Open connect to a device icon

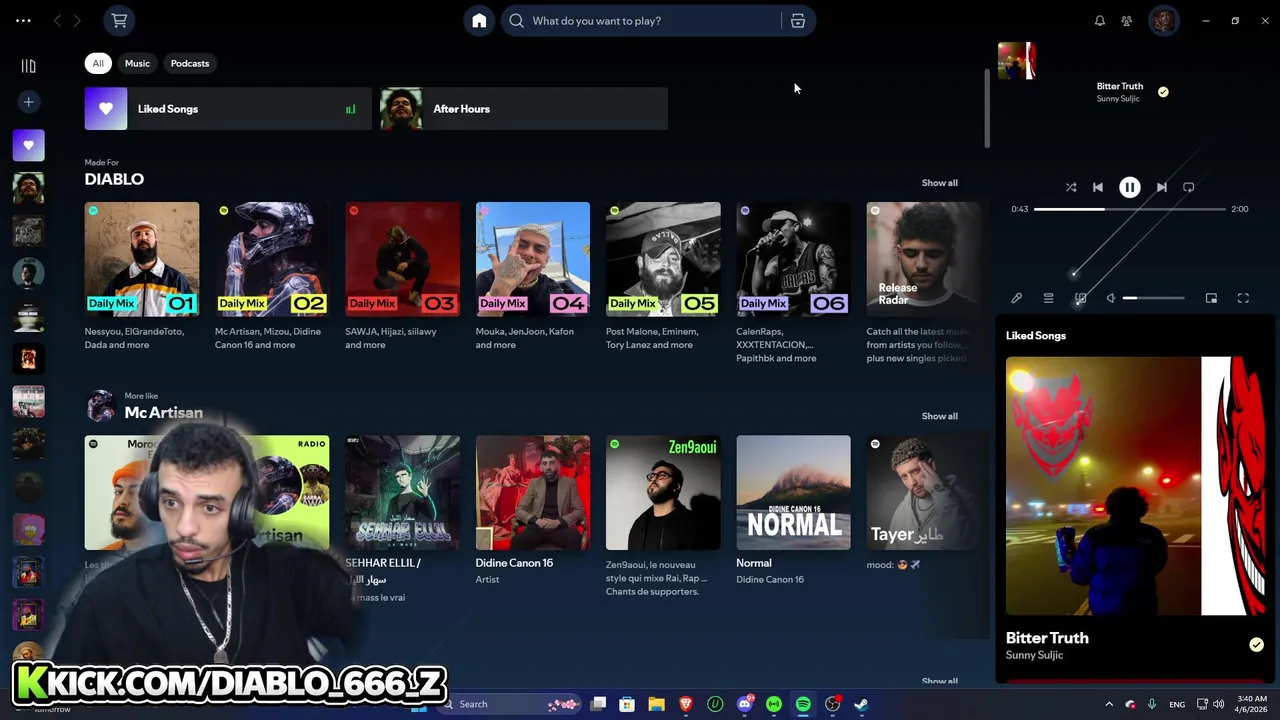[1080, 298]
